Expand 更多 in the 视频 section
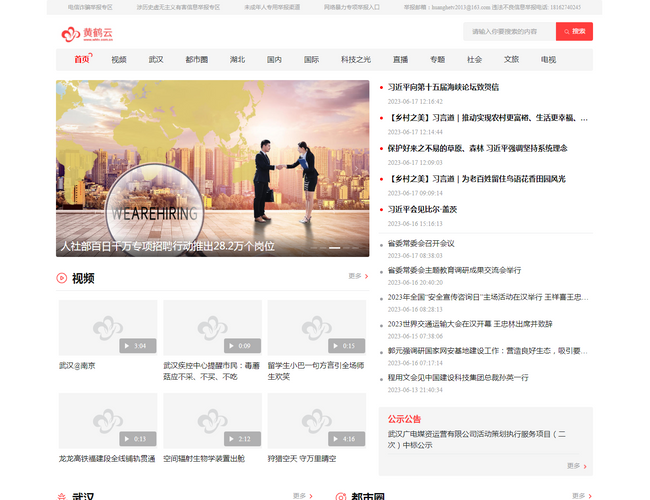 357,277
